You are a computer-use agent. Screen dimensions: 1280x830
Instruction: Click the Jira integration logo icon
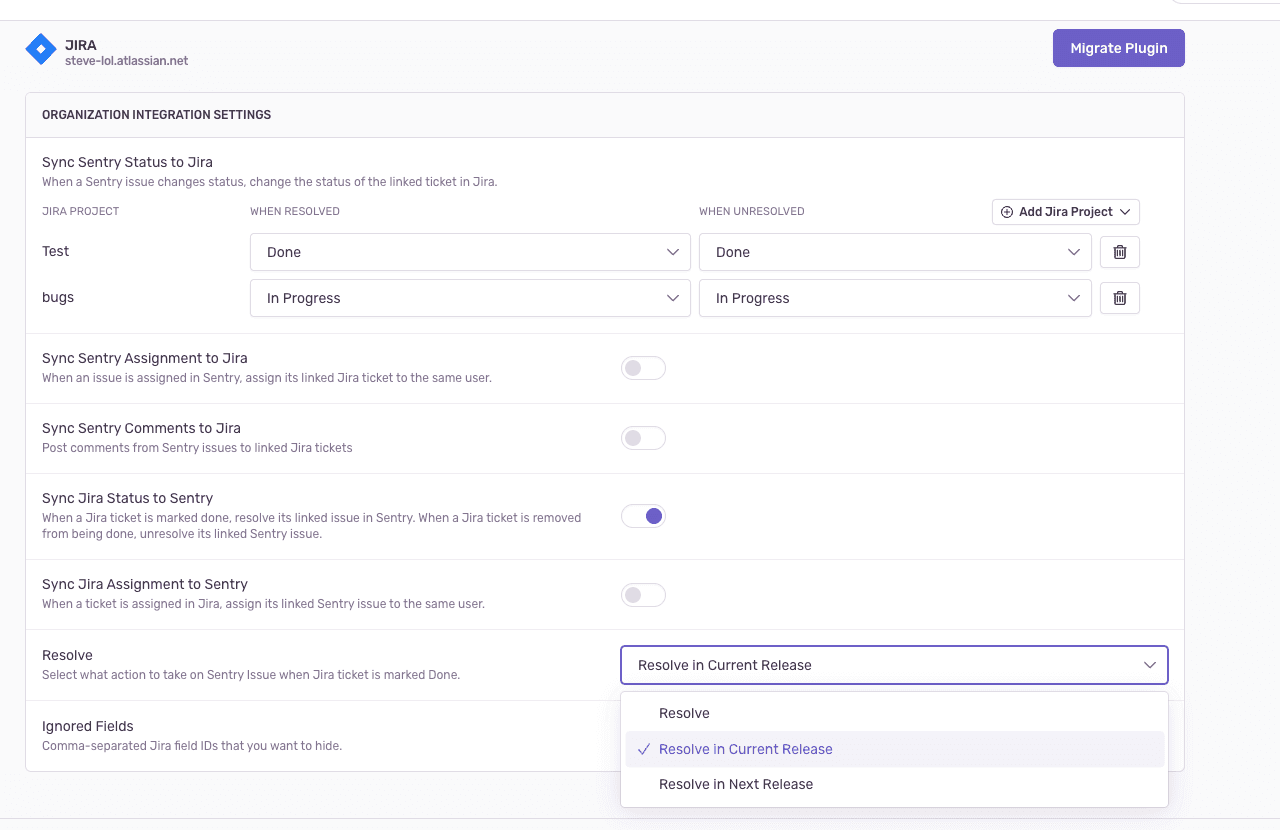pyautogui.click(x=40, y=48)
